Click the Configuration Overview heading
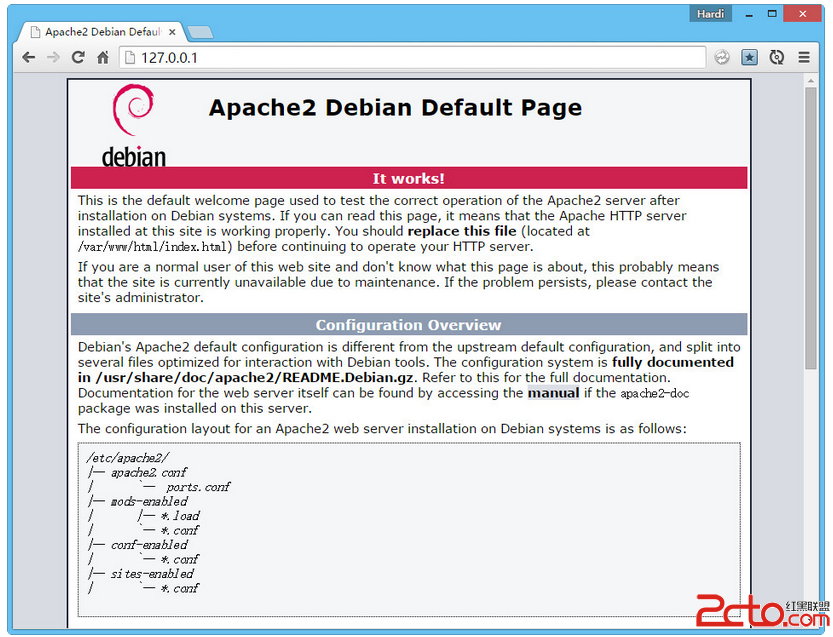Image resolution: width=833 pixels, height=637 pixels. [409, 325]
